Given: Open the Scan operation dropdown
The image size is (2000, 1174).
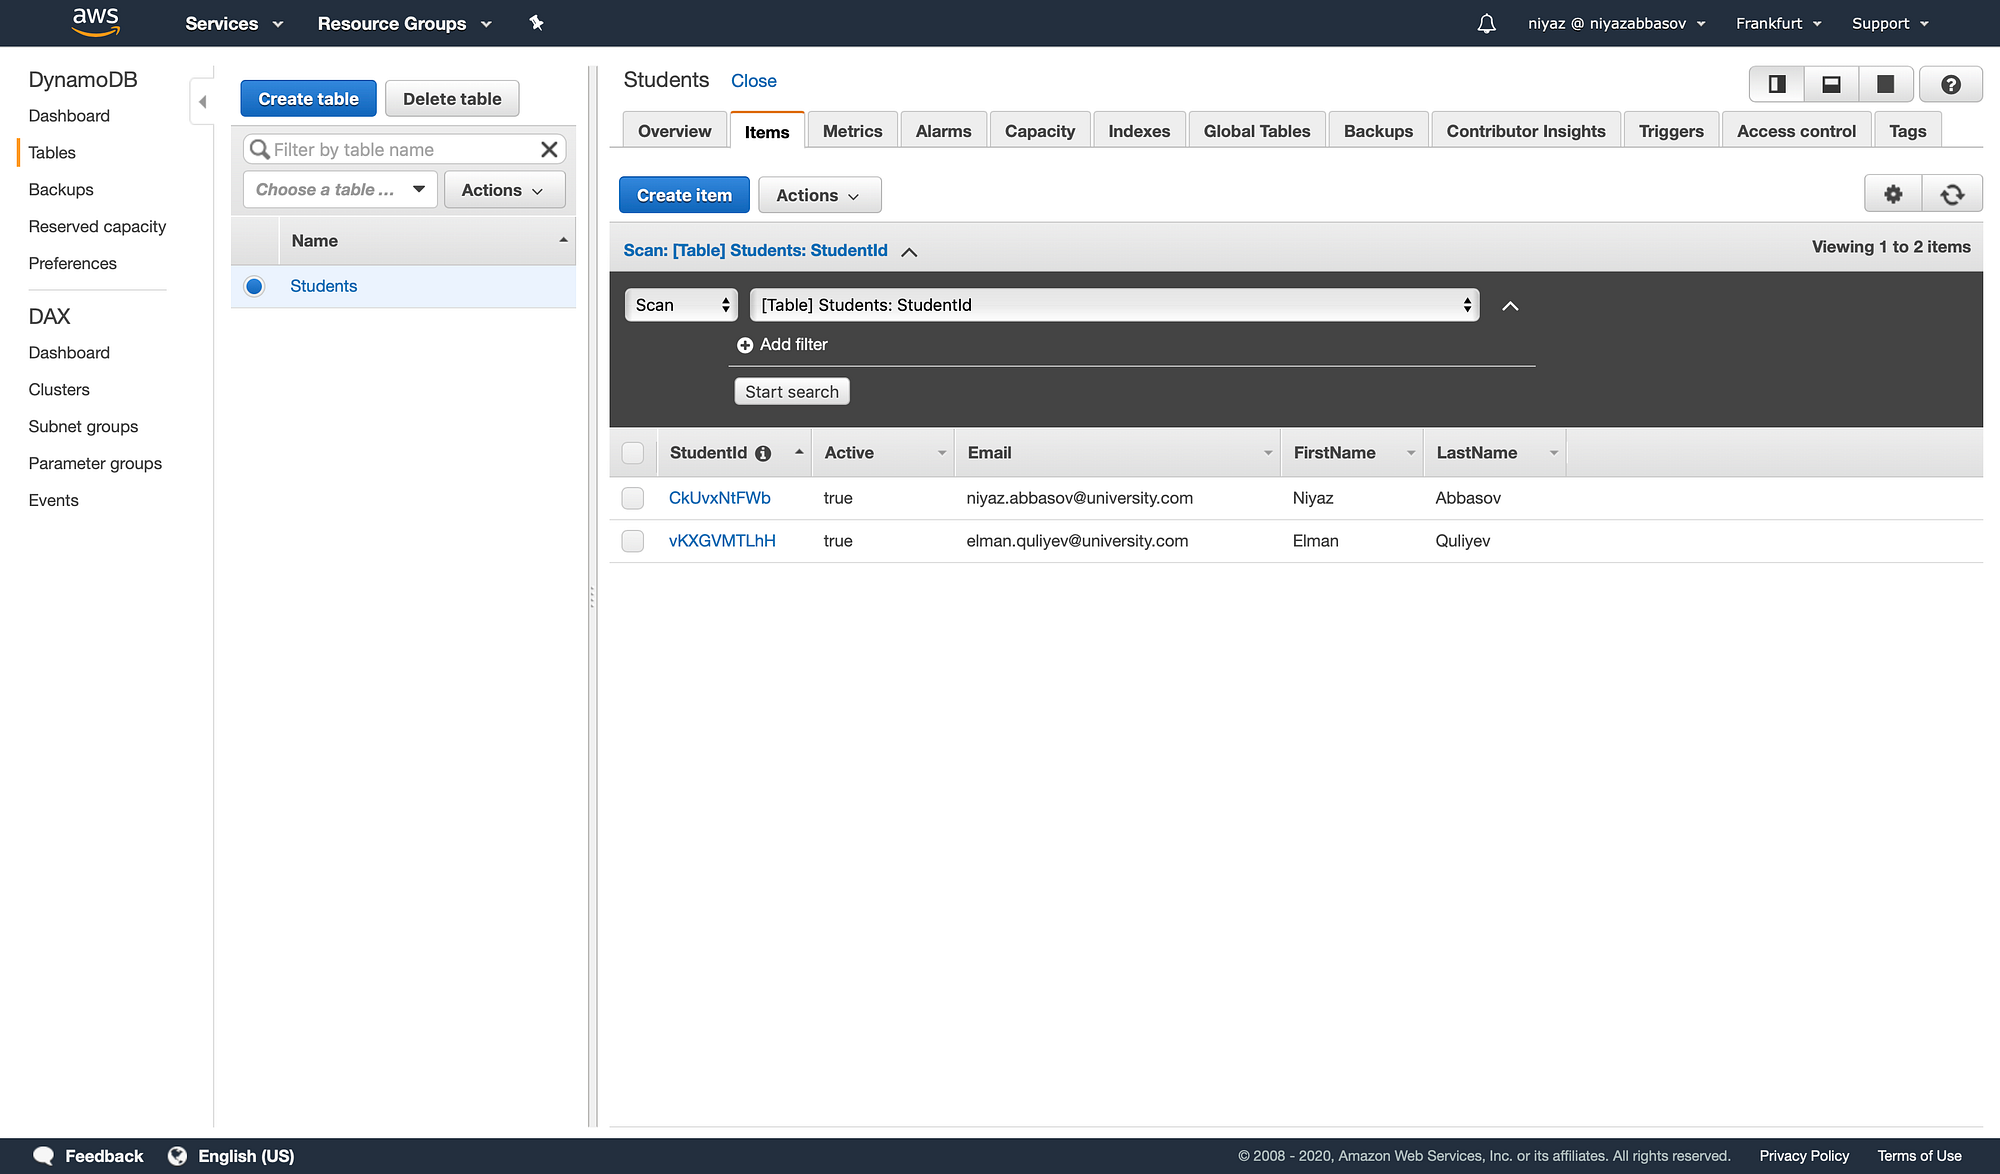Looking at the screenshot, I should [680, 304].
